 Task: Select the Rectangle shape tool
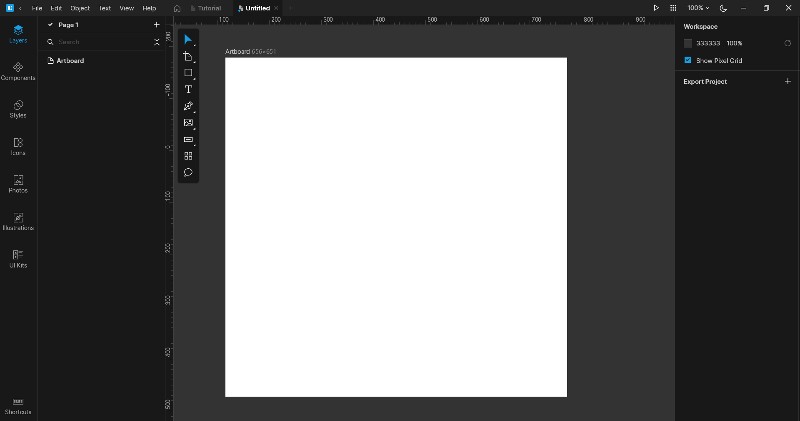(x=188, y=73)
